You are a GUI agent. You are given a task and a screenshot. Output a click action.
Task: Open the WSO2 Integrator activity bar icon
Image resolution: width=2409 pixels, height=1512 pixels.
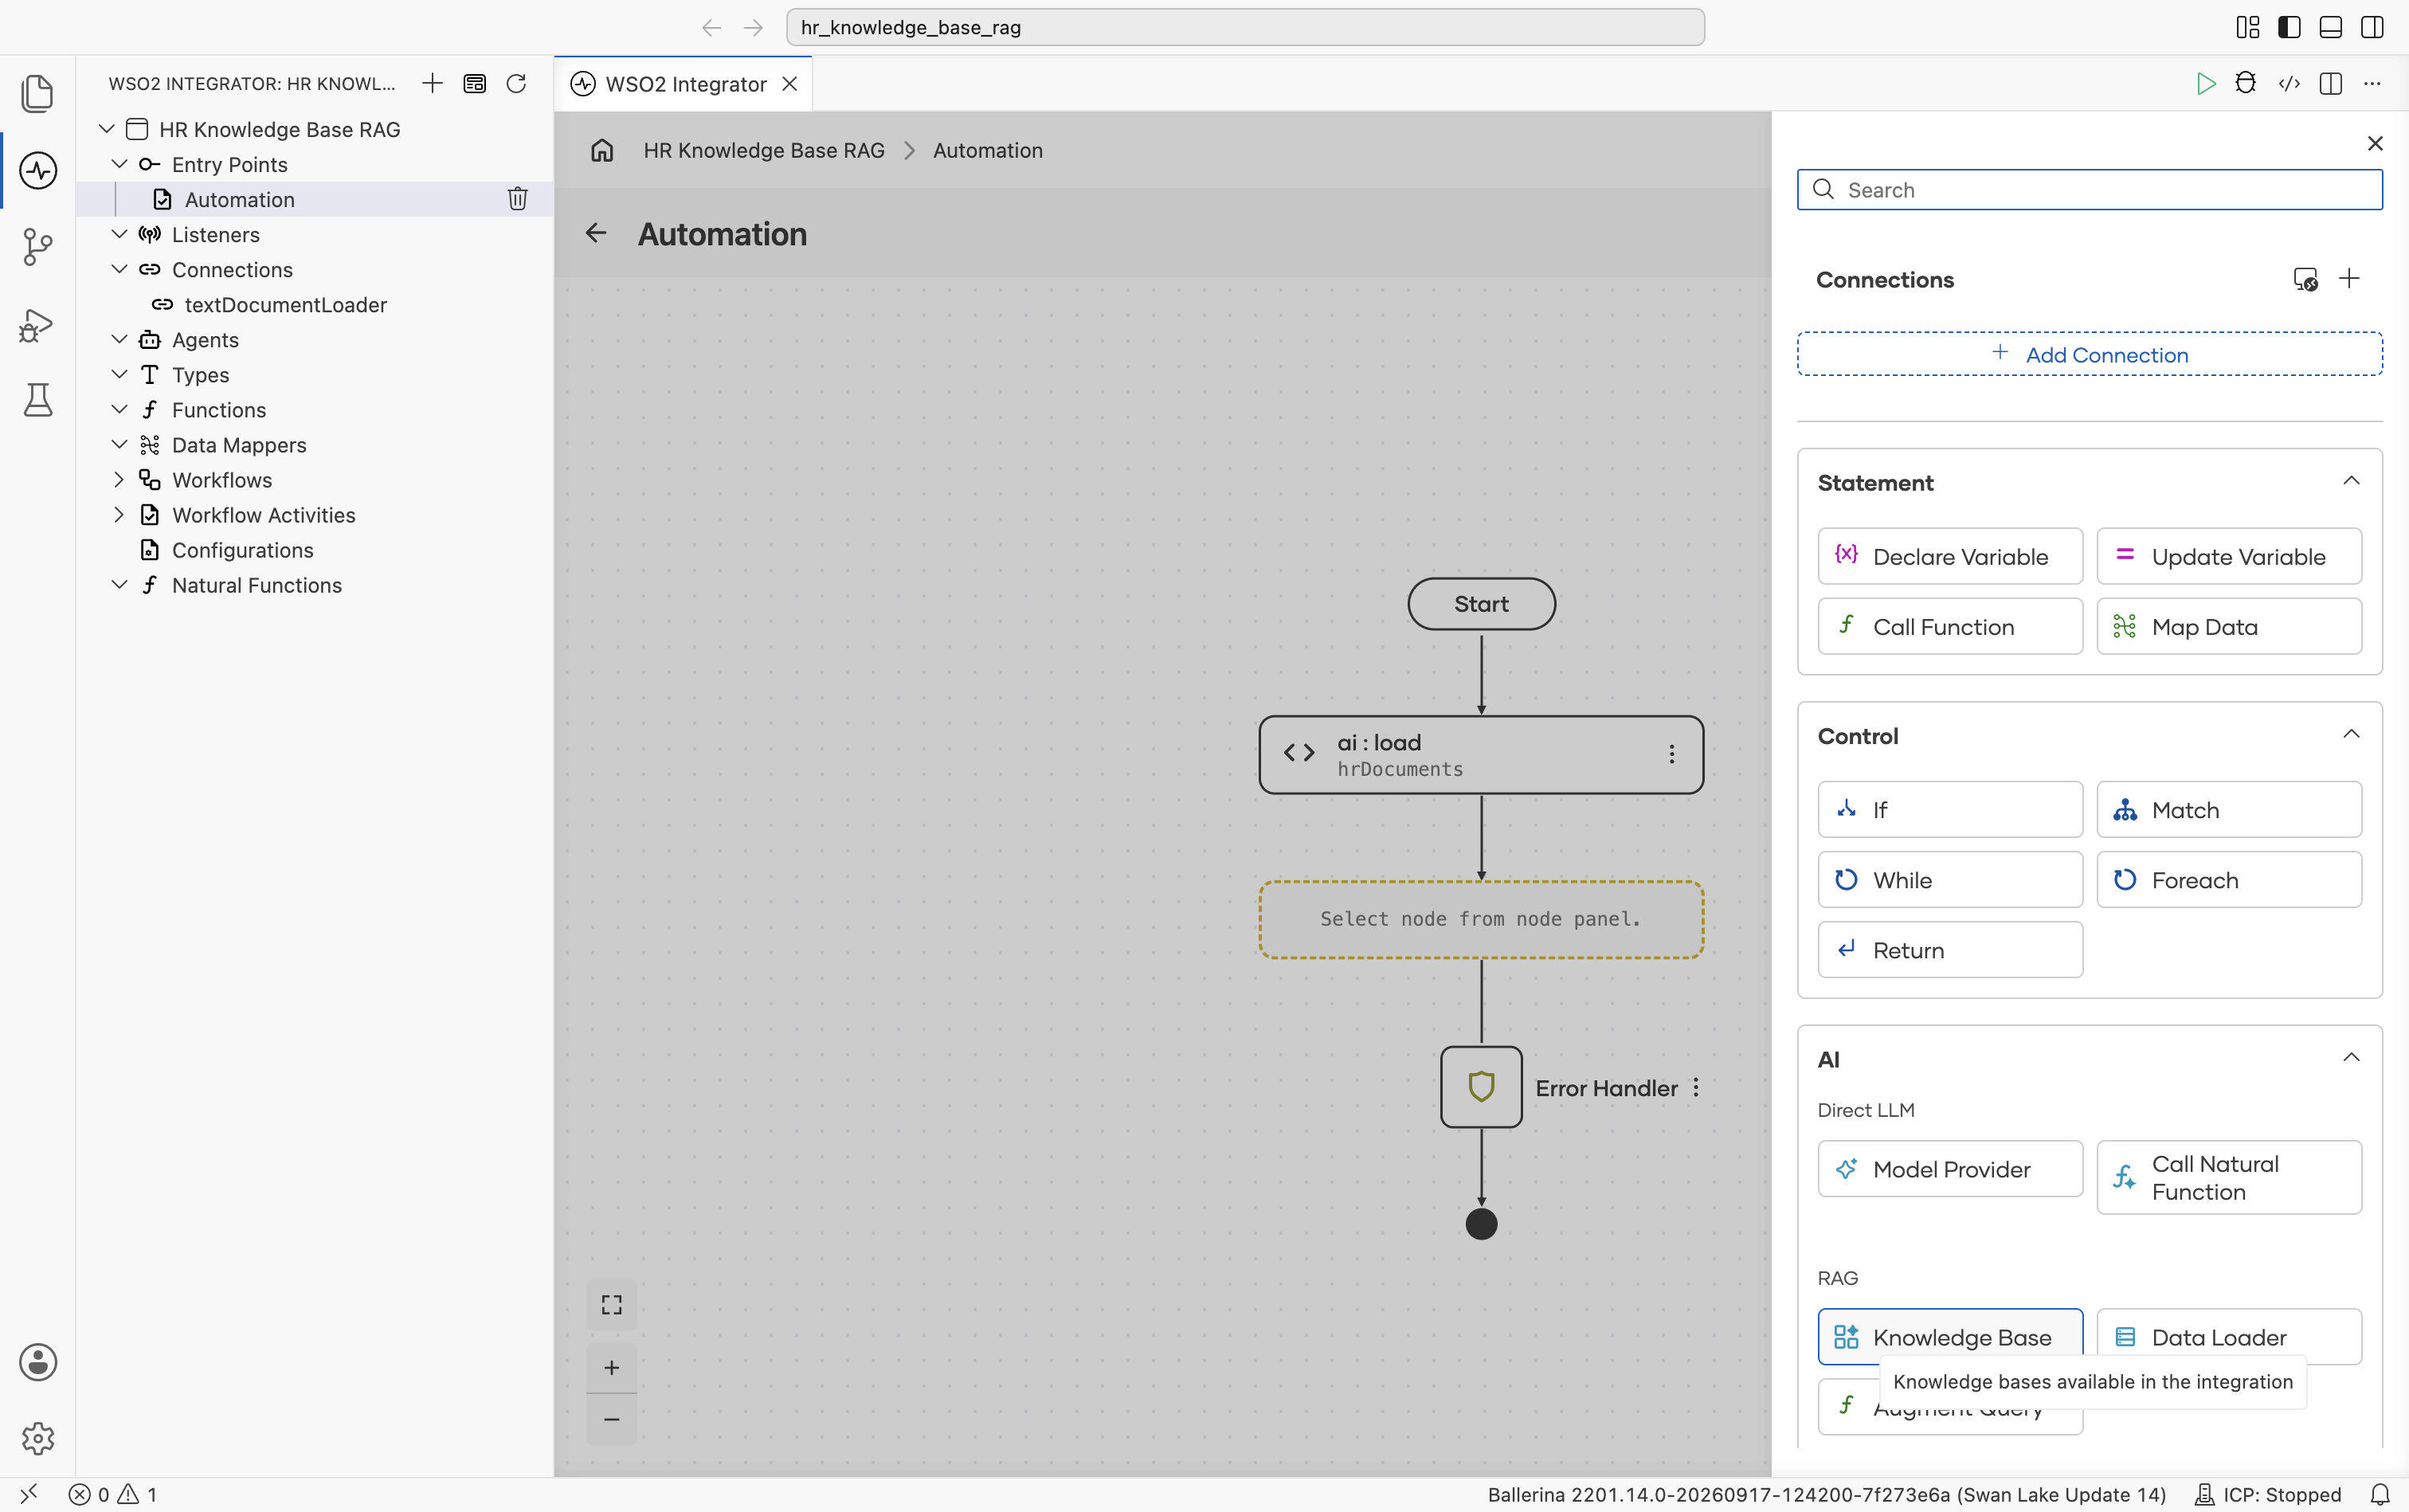point(37,170)
